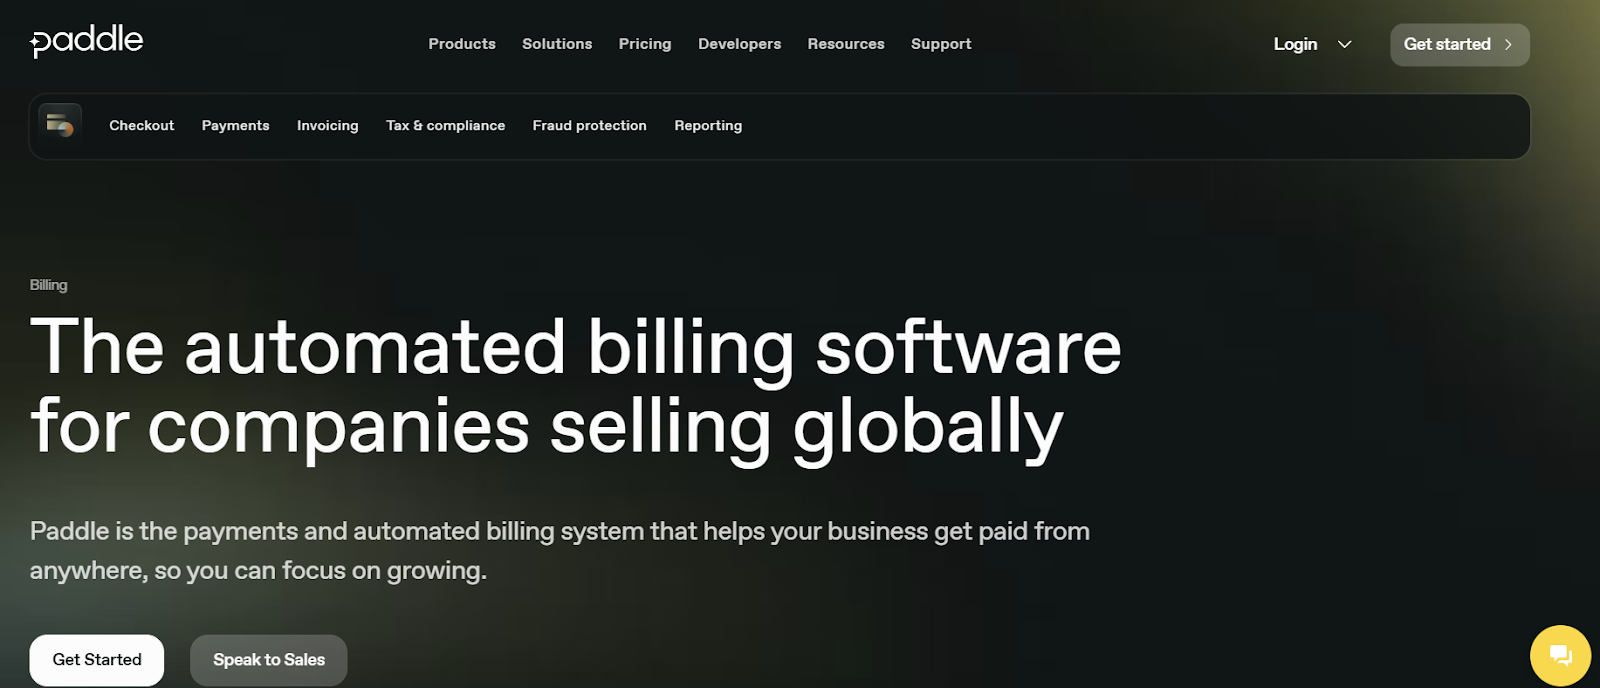Switch to the Invoicing tab

(327, 125)
